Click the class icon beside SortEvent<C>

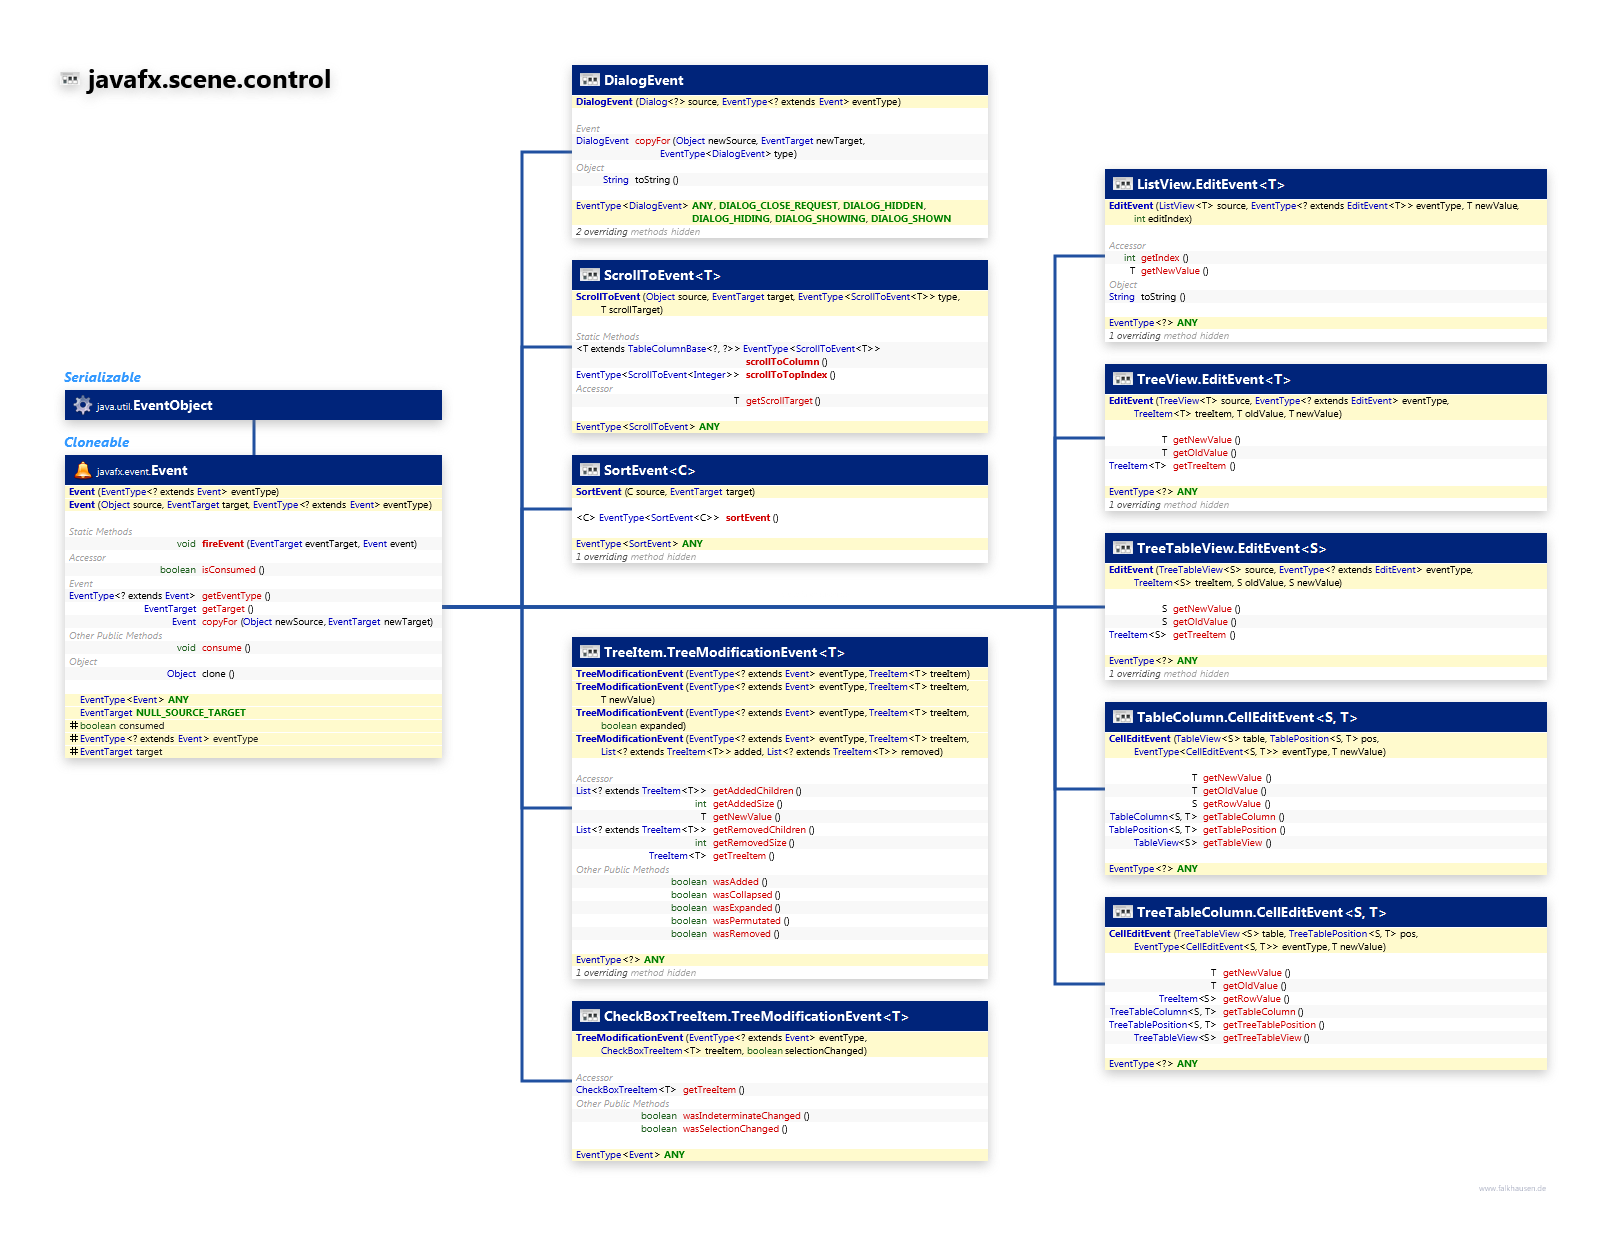point(590,470)
